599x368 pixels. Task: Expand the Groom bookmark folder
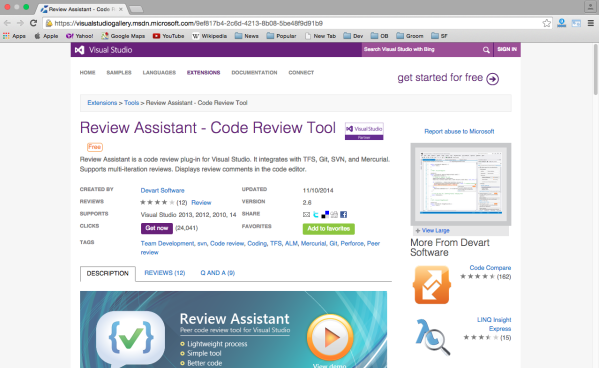[x=410, y=36]
